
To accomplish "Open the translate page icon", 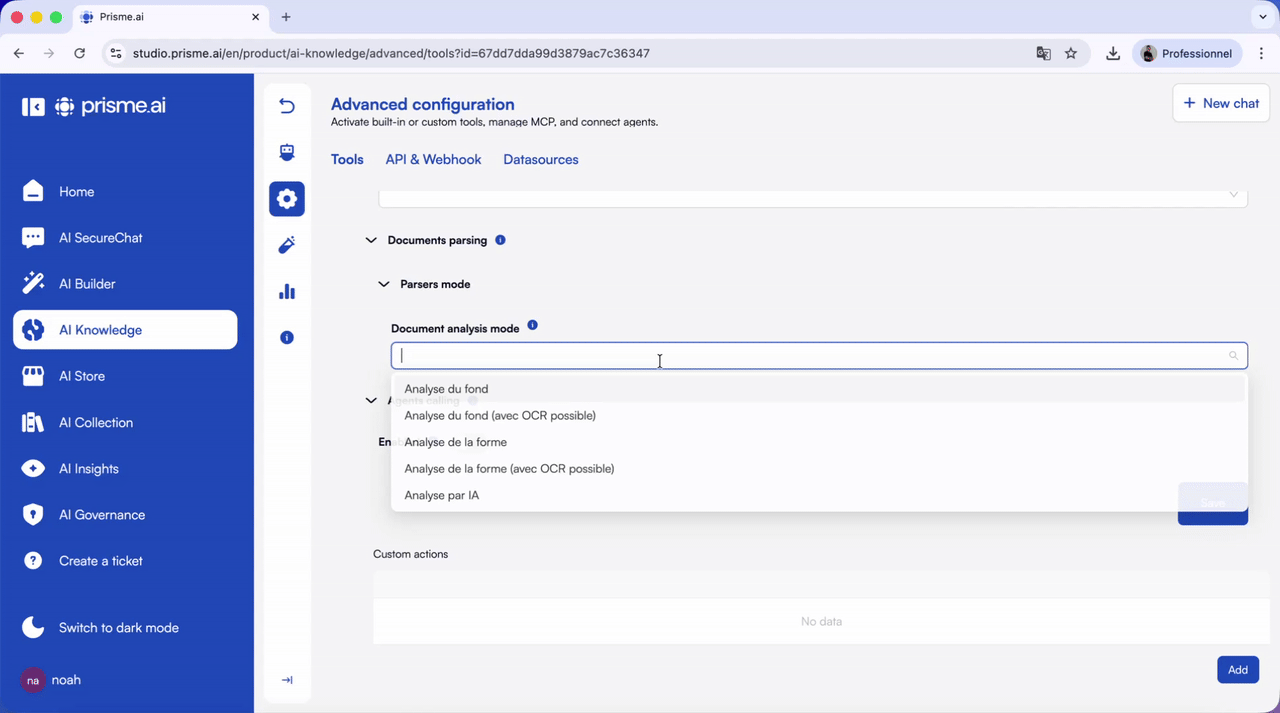I will (1043, 53).
